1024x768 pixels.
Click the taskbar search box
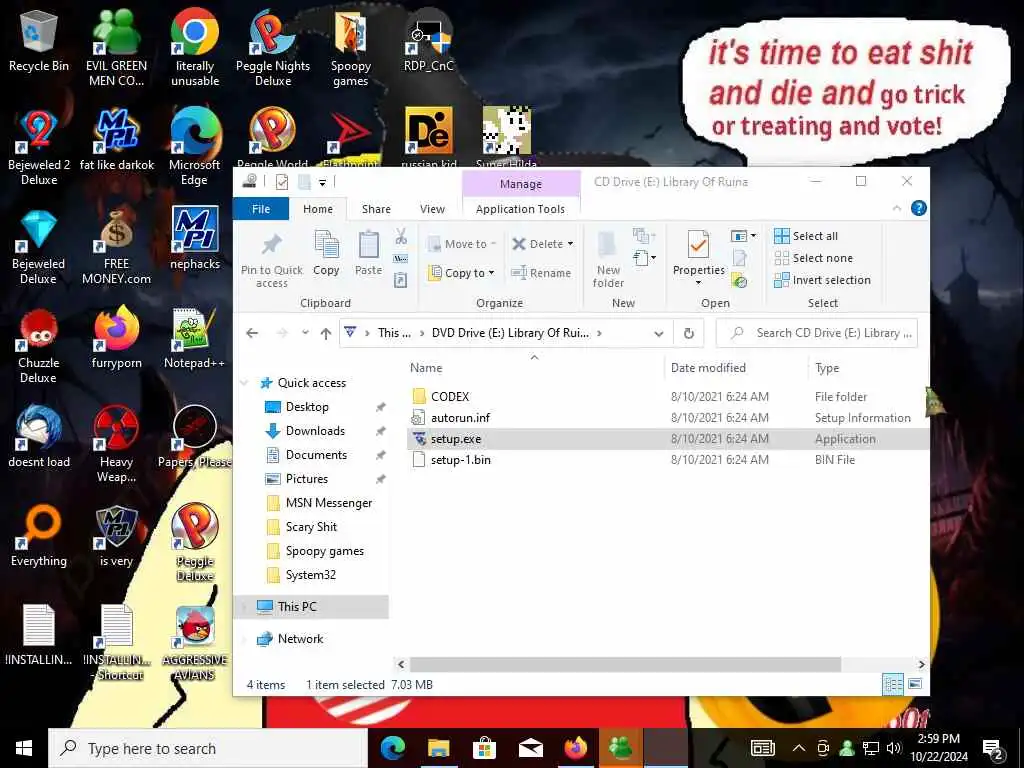tap(208, 748)
